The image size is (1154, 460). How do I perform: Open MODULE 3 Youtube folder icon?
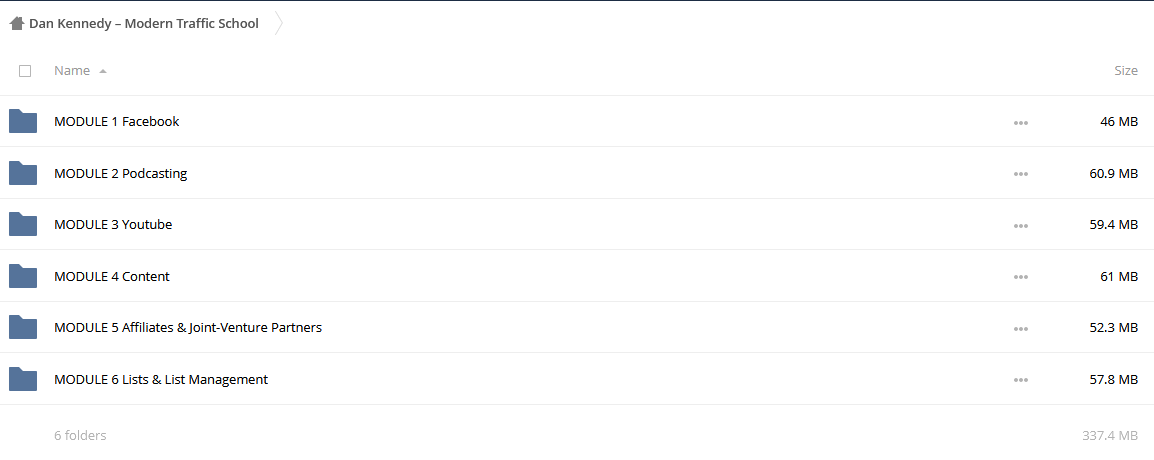pyautogui.click(x=23, y=224)
